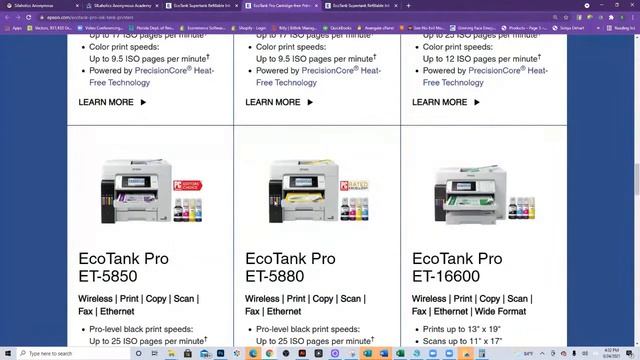Click the PC Rated Excellent badge
Viewport: 640px width, 360px height.
tap(354, 185)
